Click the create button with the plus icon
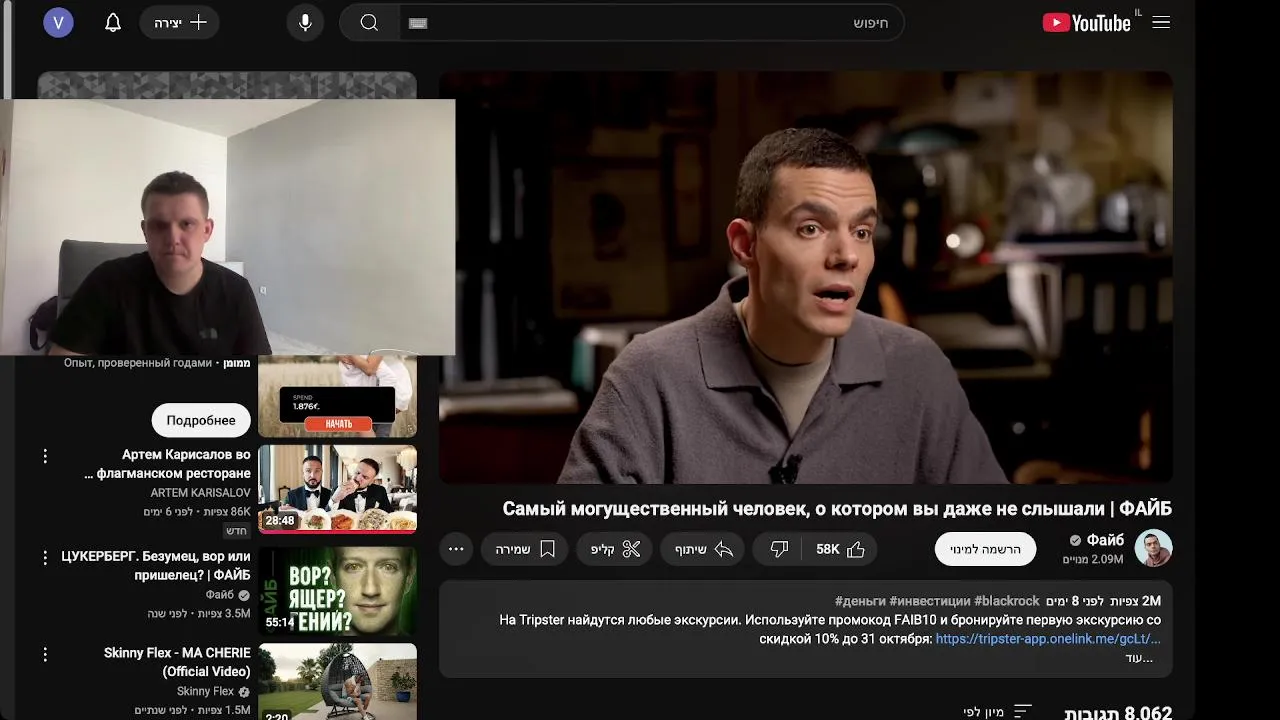 (180, 22)
